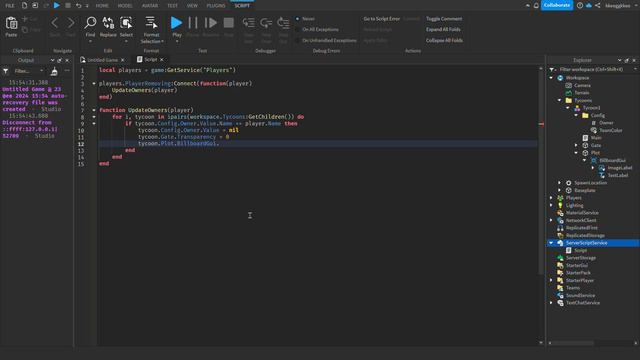Viewport: 640px width, 360px height.
Task: Click the New file icon
Action: pyautogui.click(x=24, y=5)
